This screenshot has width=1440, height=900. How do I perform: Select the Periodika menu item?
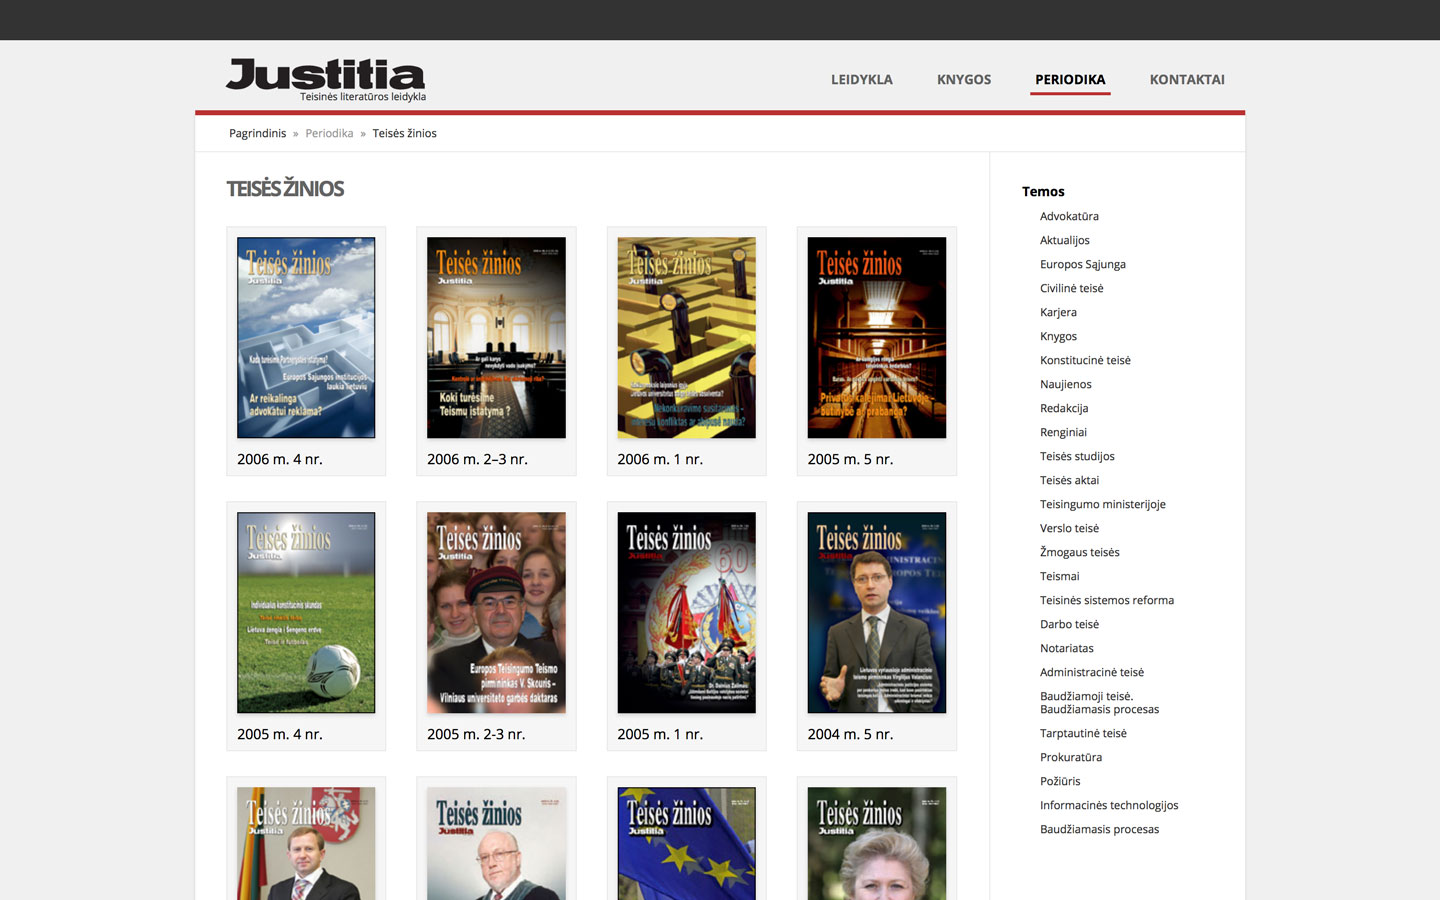tap(1070, 80)
